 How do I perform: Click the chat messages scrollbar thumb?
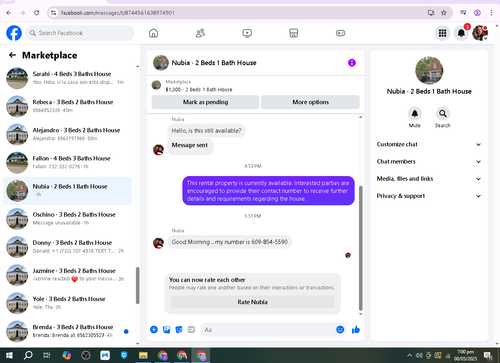pyautogui.click(x=360, y=248)
